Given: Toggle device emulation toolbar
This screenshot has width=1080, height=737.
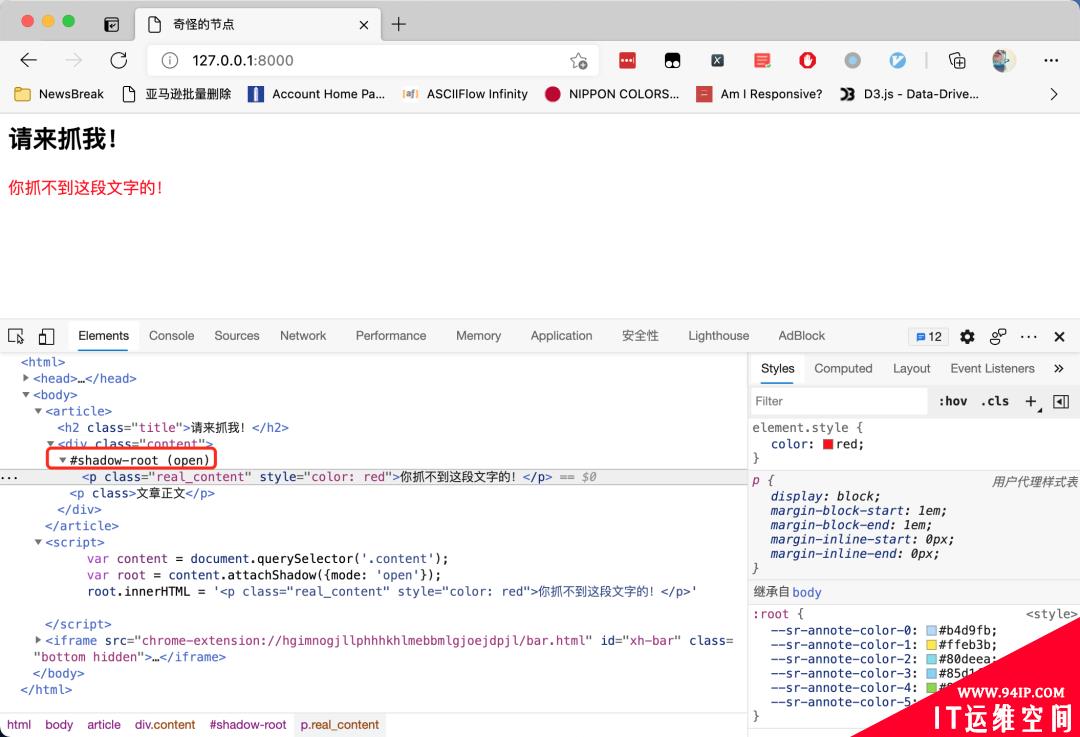Looking at the screenshot, I should [x=46, y=336].
